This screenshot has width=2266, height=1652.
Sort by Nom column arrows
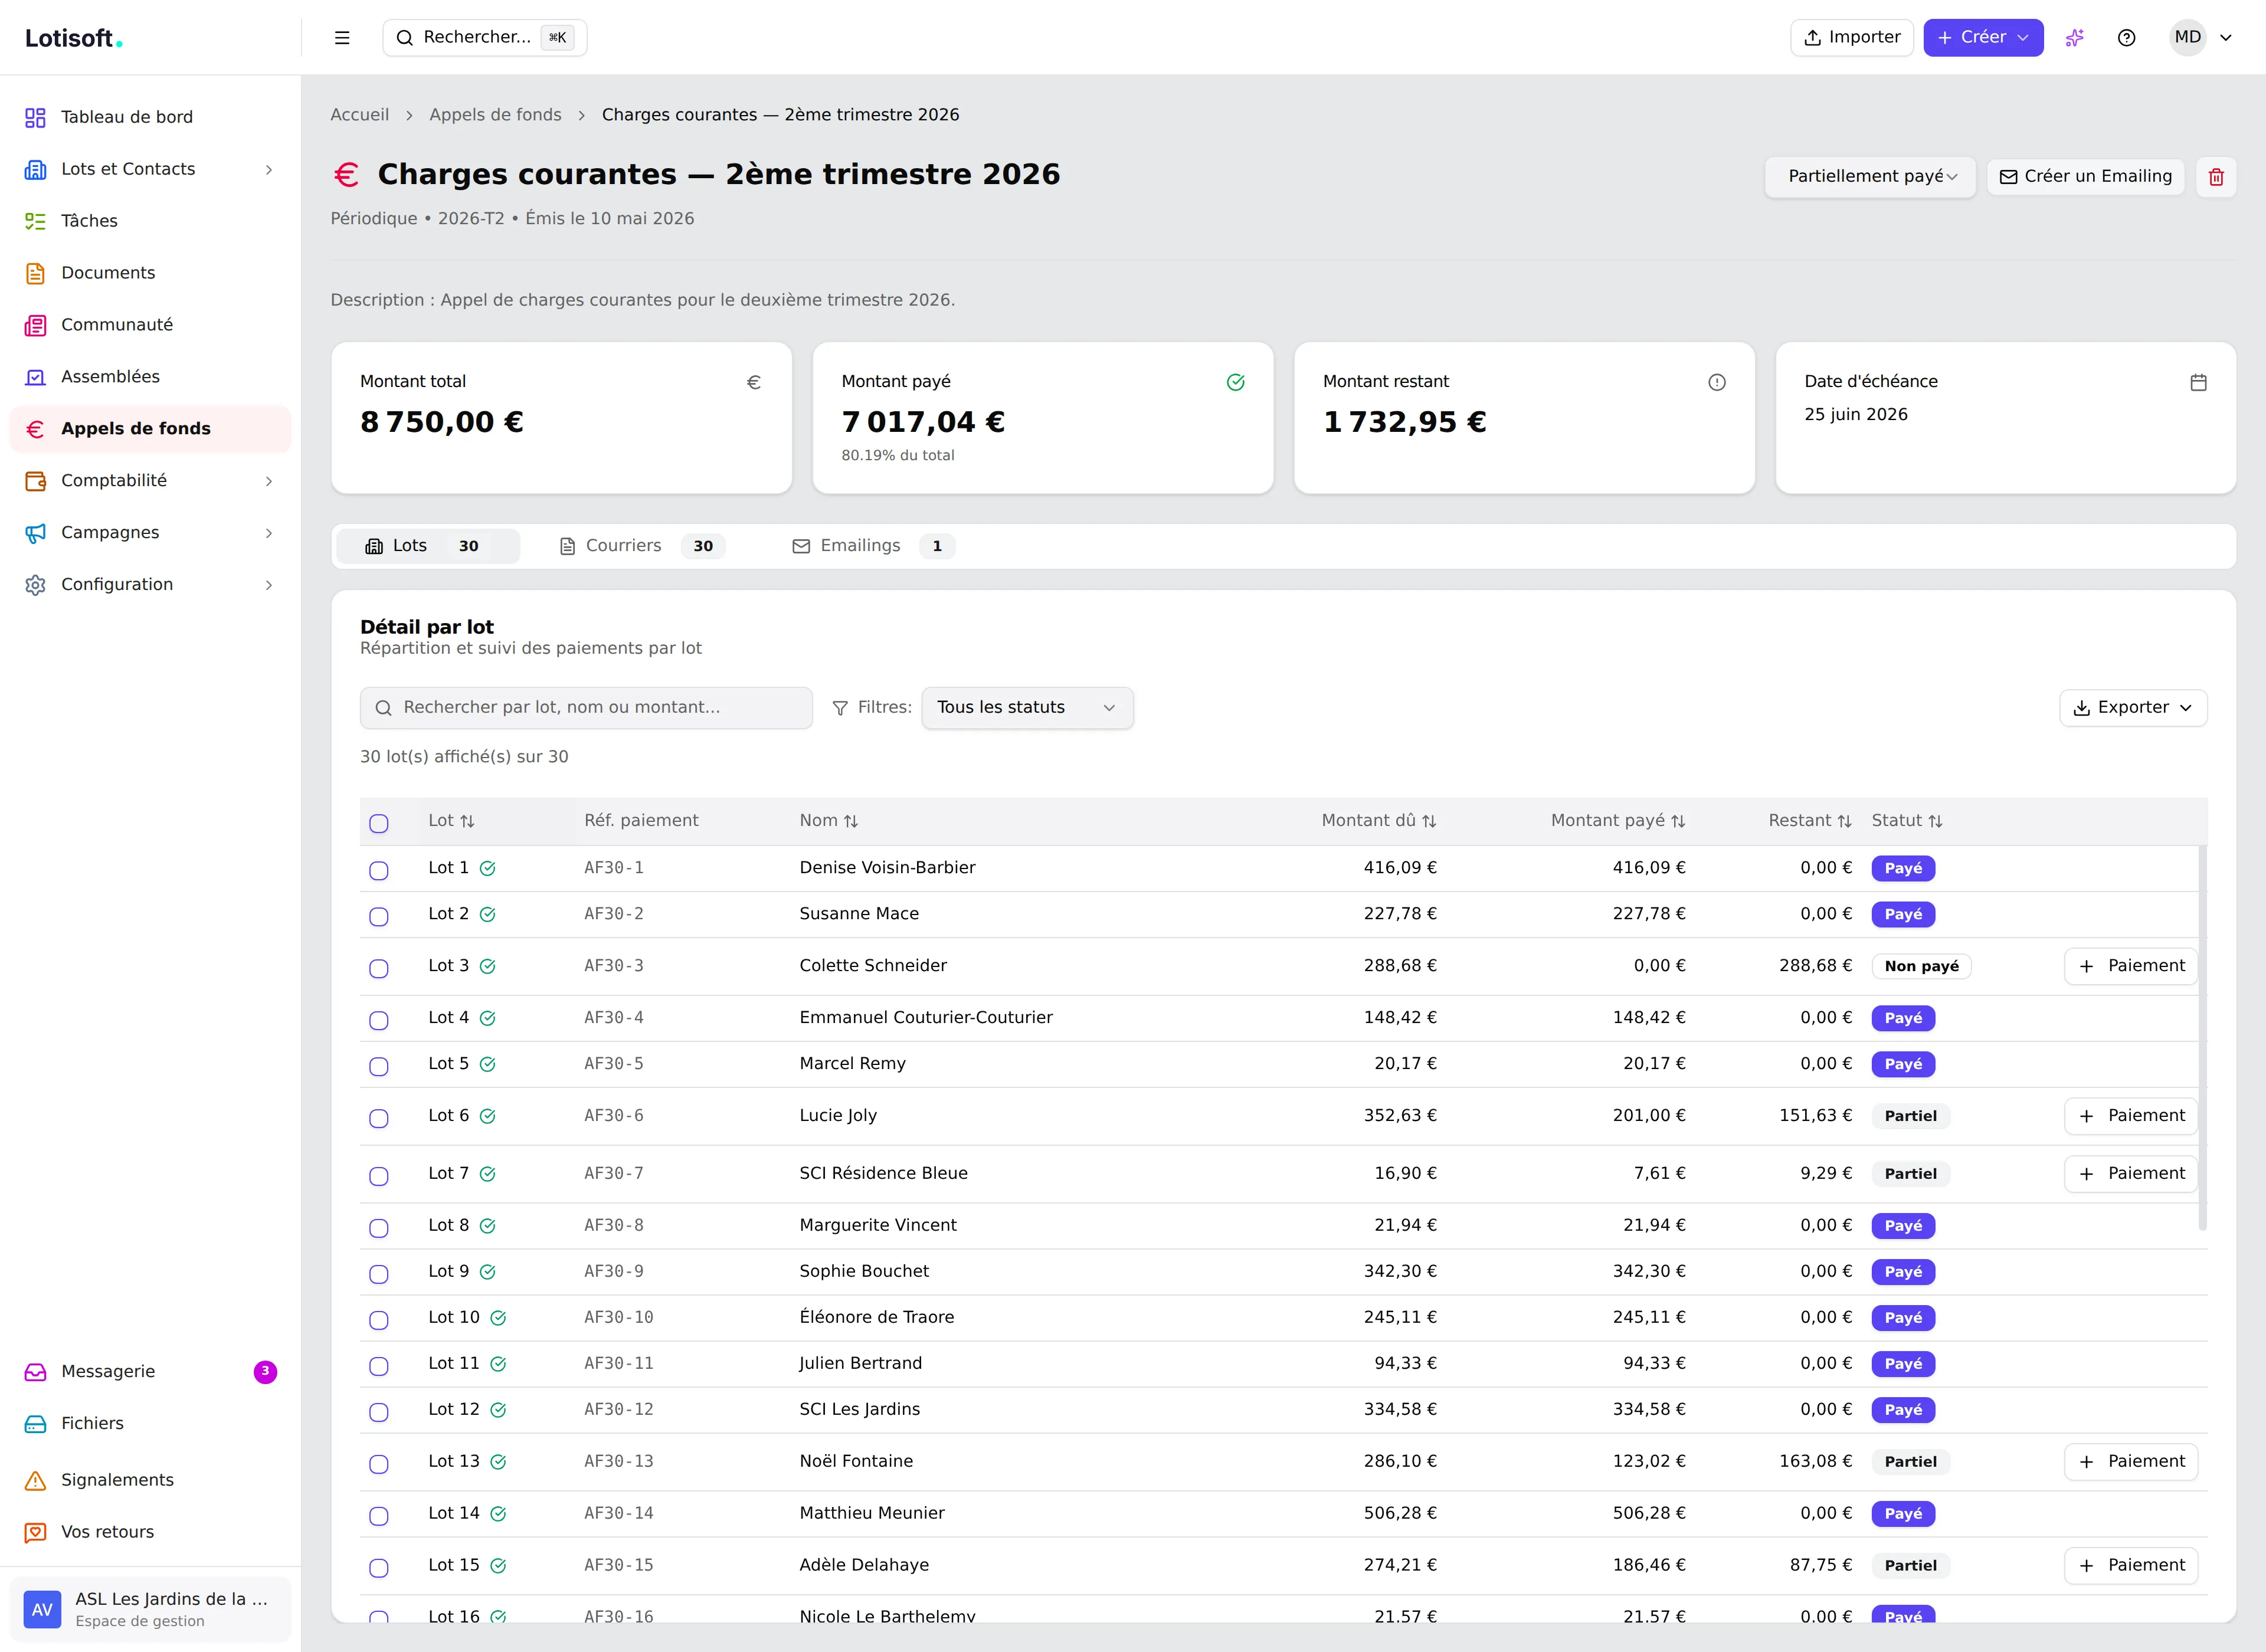click(x=851, y=822)
